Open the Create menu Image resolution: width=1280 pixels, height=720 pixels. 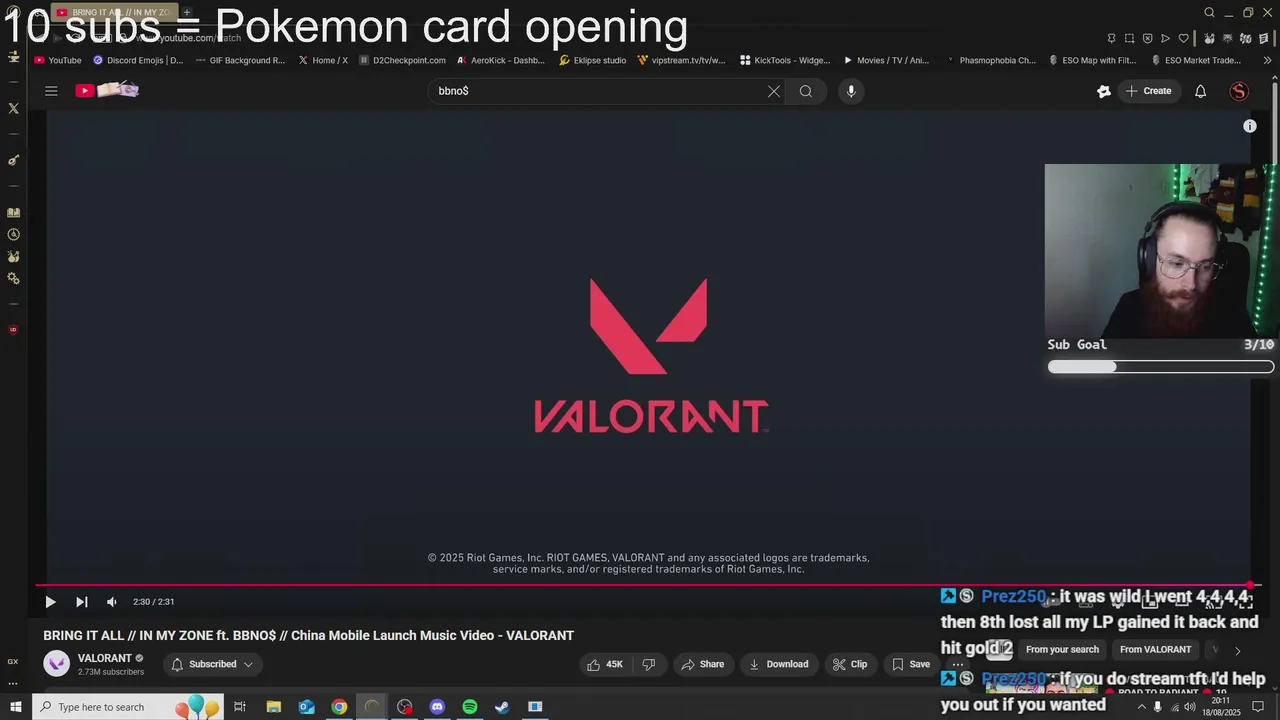(1148, 91)
